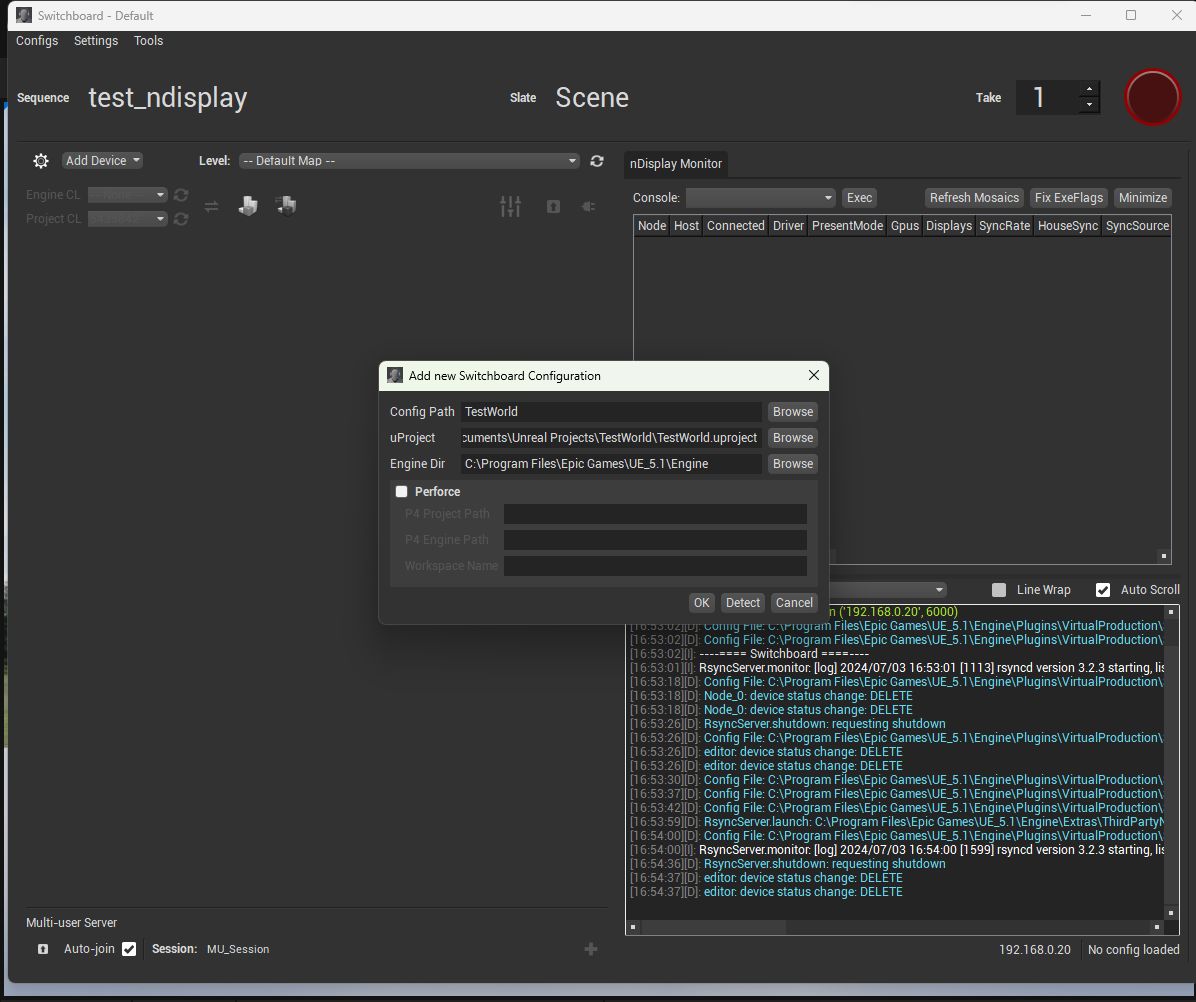Click the sync changelist arrows icon
The height and width of the screenshot is (1002, 1196).
click(x=211, y=207)
